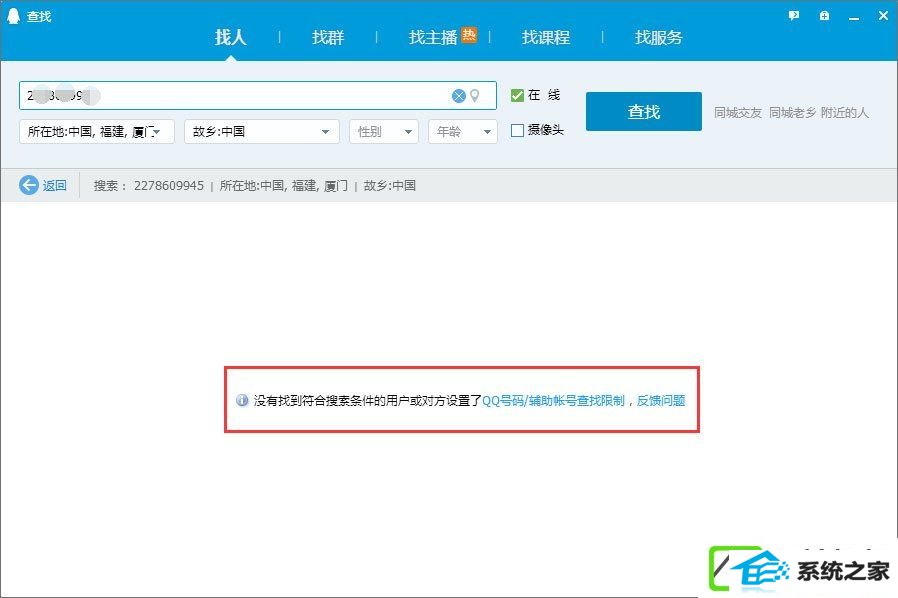Click the info icon beside no-results message
This screenshot has width=898, height=598.
(x=242, y=400)
